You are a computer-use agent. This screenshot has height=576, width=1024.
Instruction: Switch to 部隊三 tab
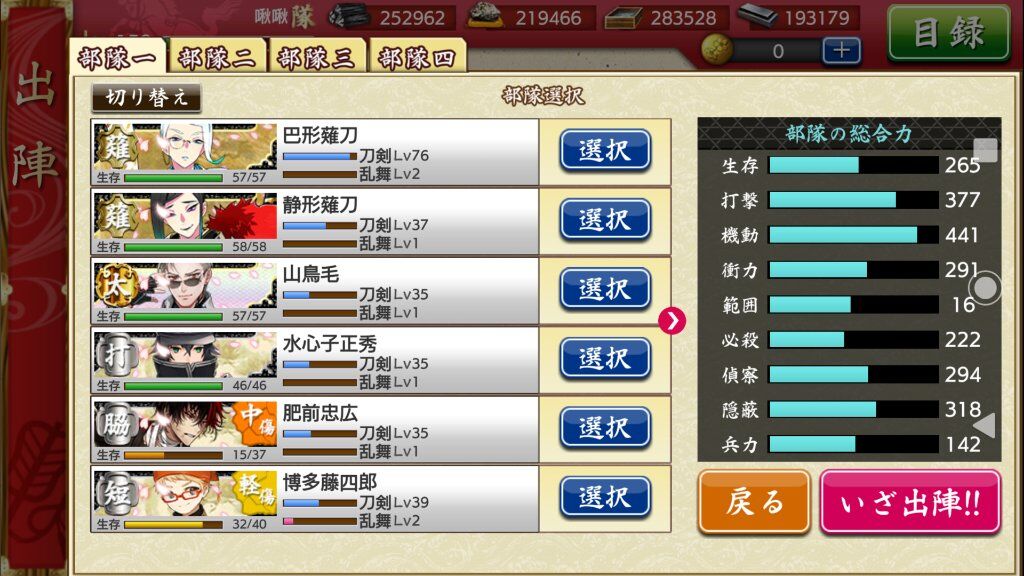pos(316,57)
